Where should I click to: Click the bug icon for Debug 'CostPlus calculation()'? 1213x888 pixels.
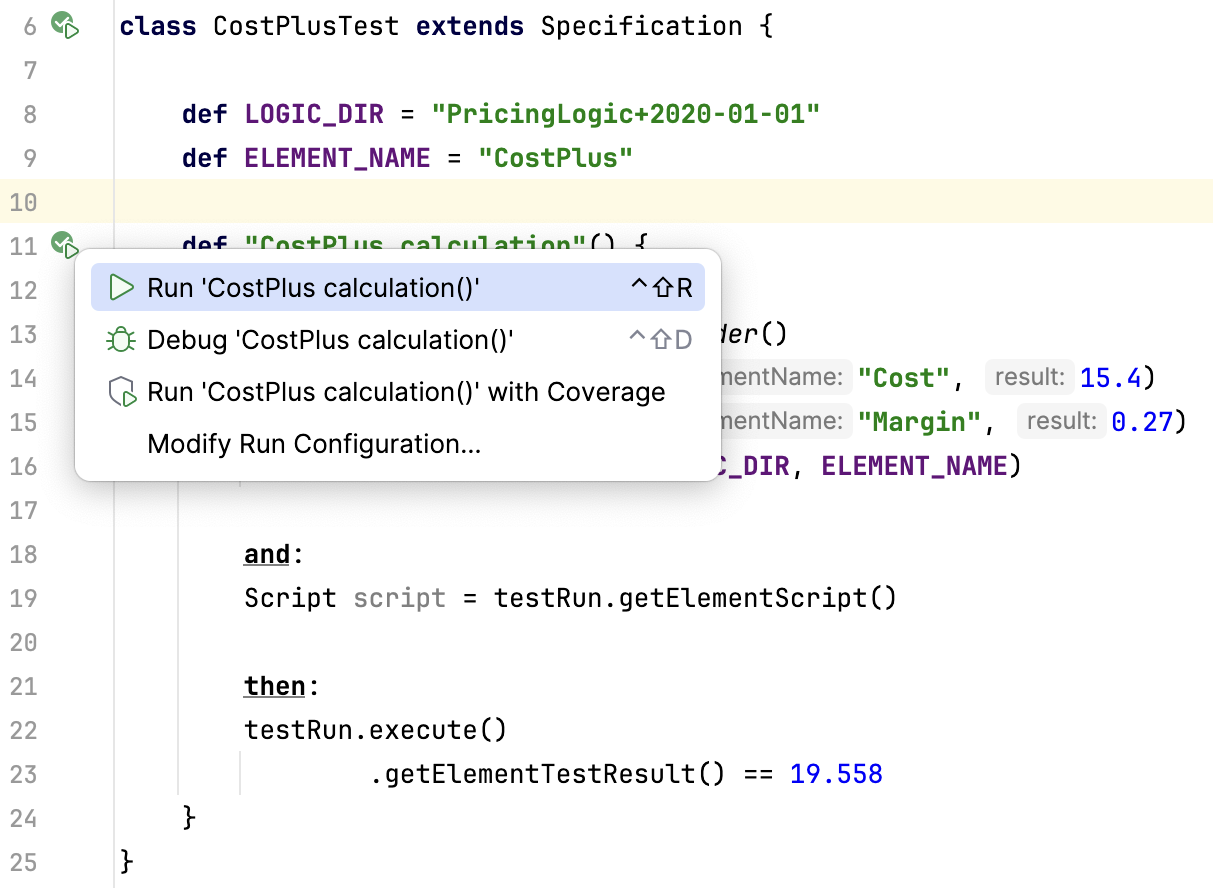121,340
